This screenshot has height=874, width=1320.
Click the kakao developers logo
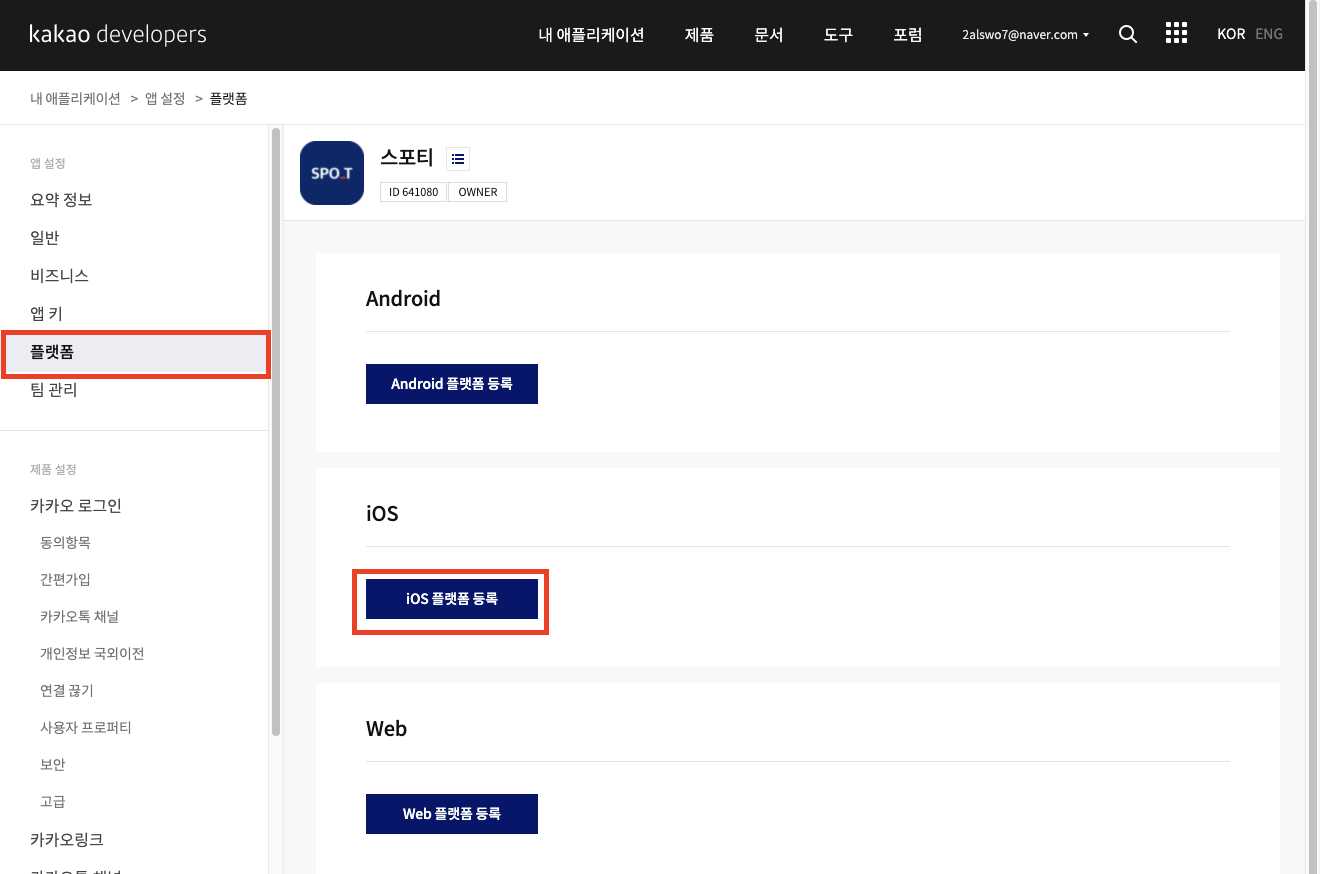[118, 34]
